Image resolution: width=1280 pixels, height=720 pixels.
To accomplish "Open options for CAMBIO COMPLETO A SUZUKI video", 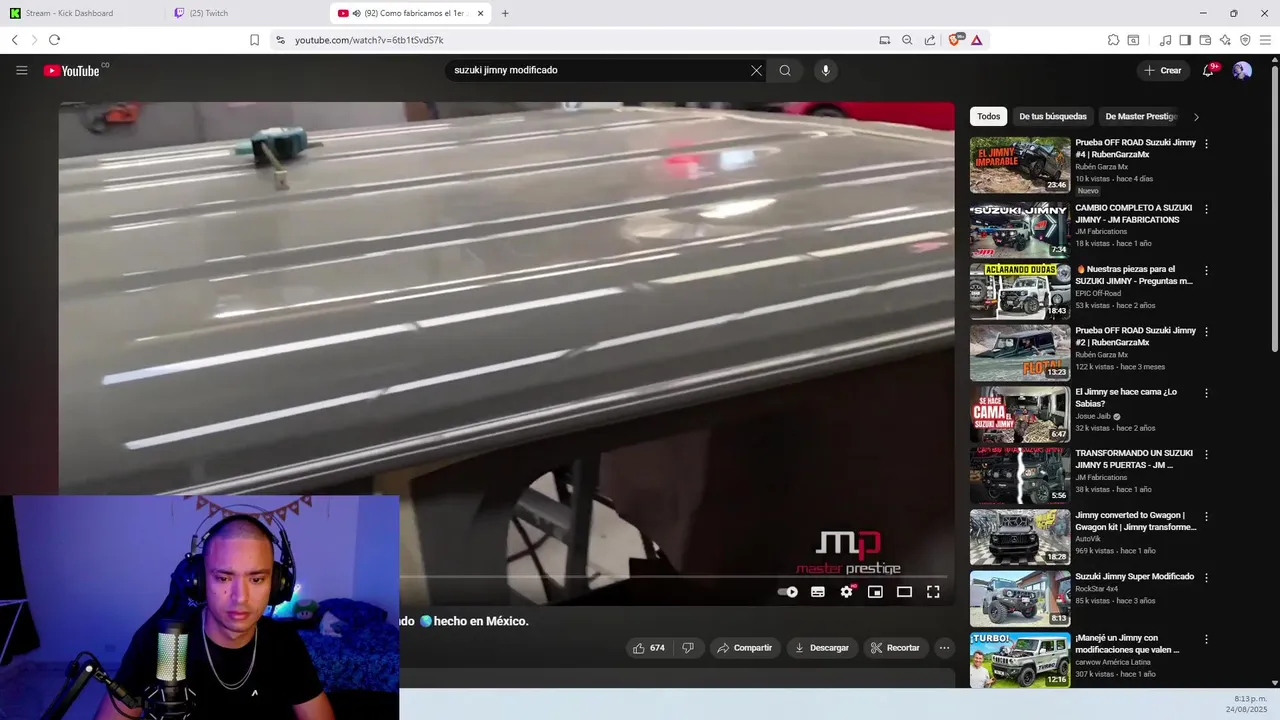I will 1206,209.
